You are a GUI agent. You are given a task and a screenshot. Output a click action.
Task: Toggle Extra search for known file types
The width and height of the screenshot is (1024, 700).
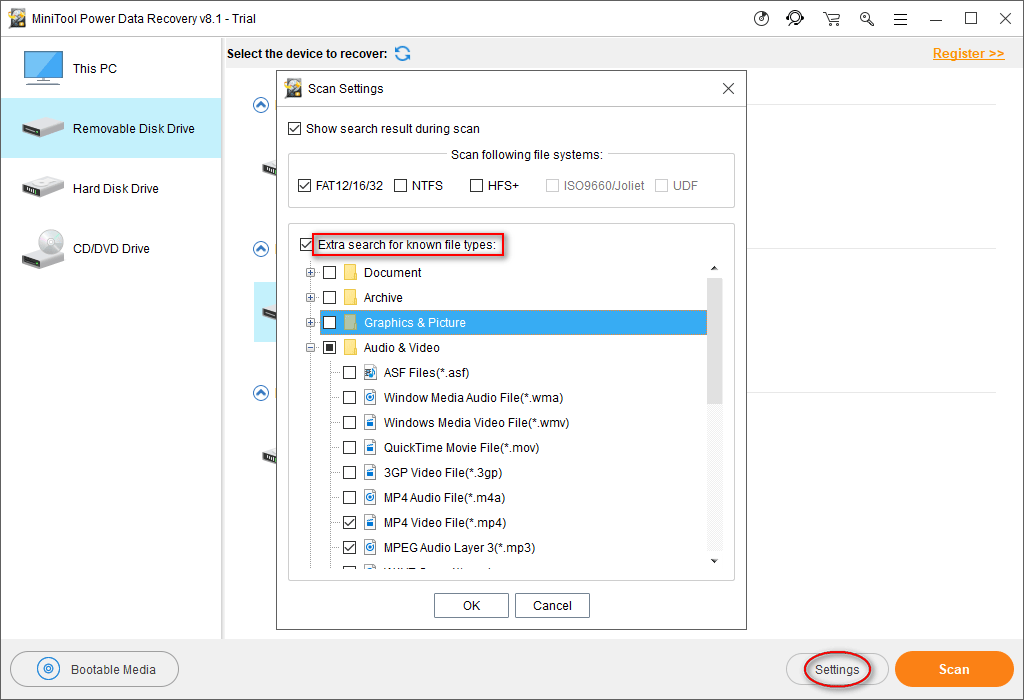tap(306, 244)
